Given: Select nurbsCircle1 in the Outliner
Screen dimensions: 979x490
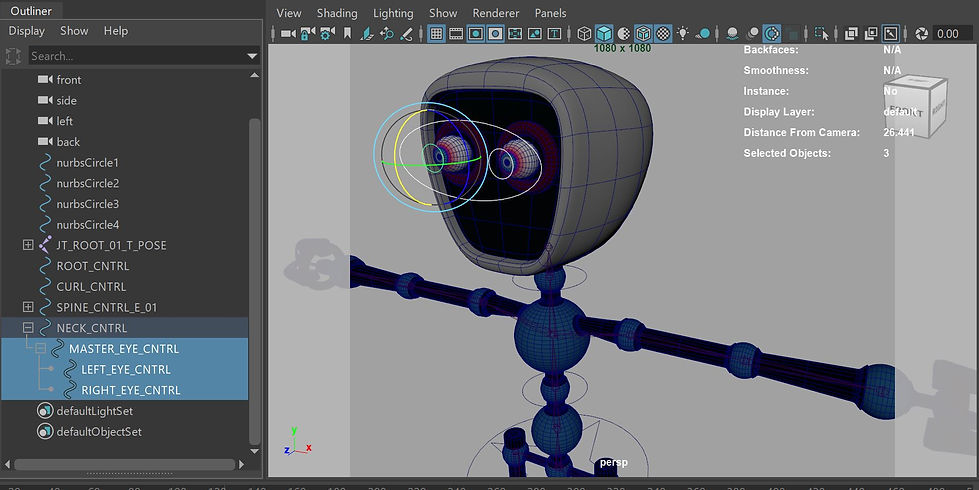Looking at the screenshot, I should pos(87,162).
